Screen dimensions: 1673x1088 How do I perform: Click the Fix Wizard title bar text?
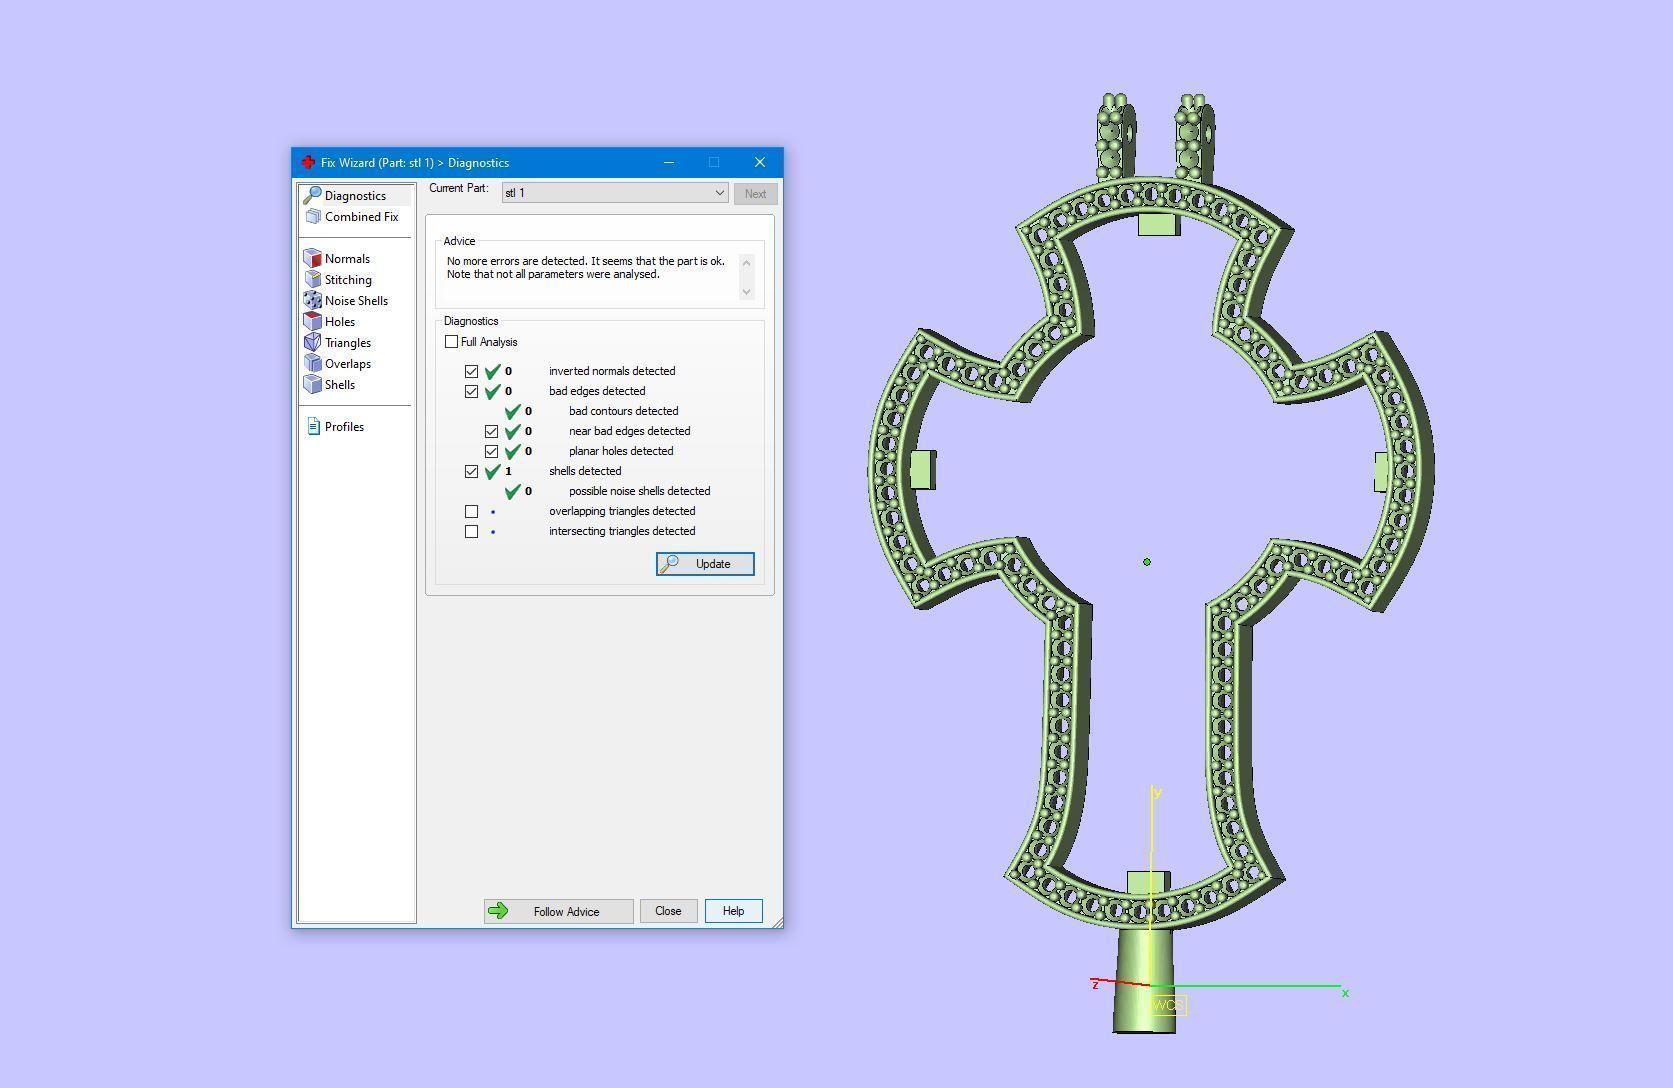click(415, 163)
